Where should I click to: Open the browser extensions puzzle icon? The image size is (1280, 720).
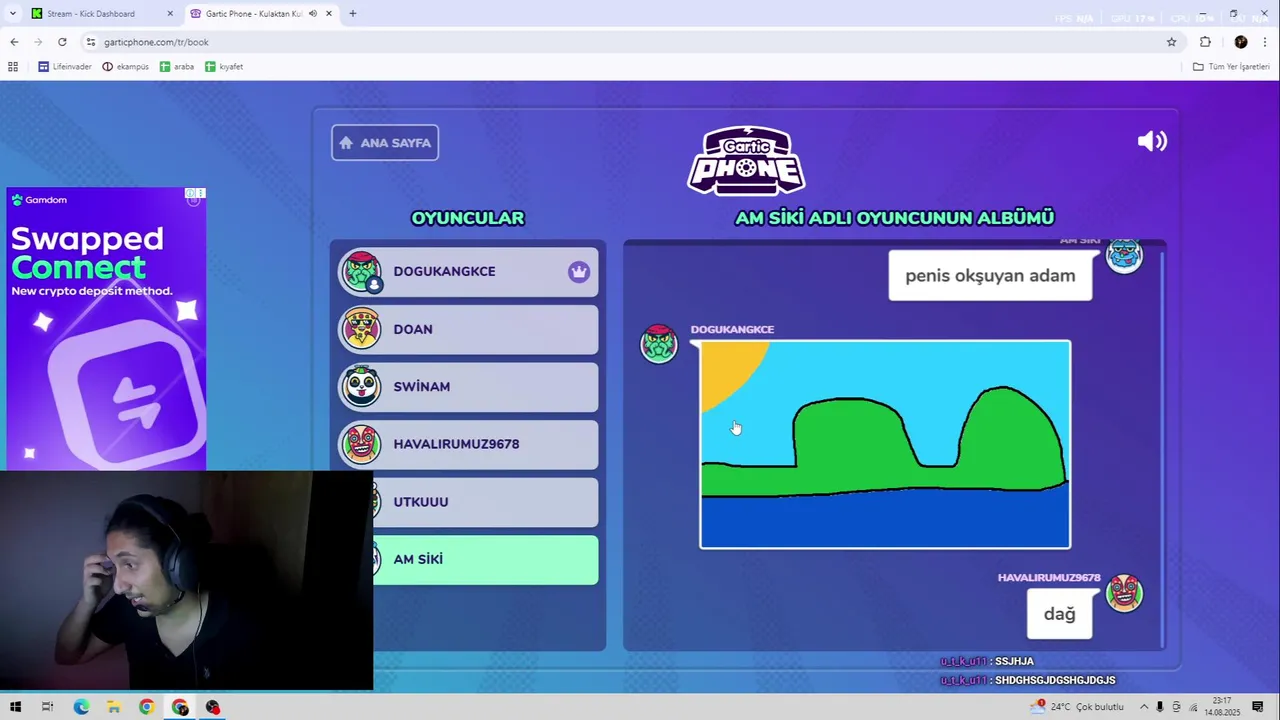click(x=1205, y=42)
